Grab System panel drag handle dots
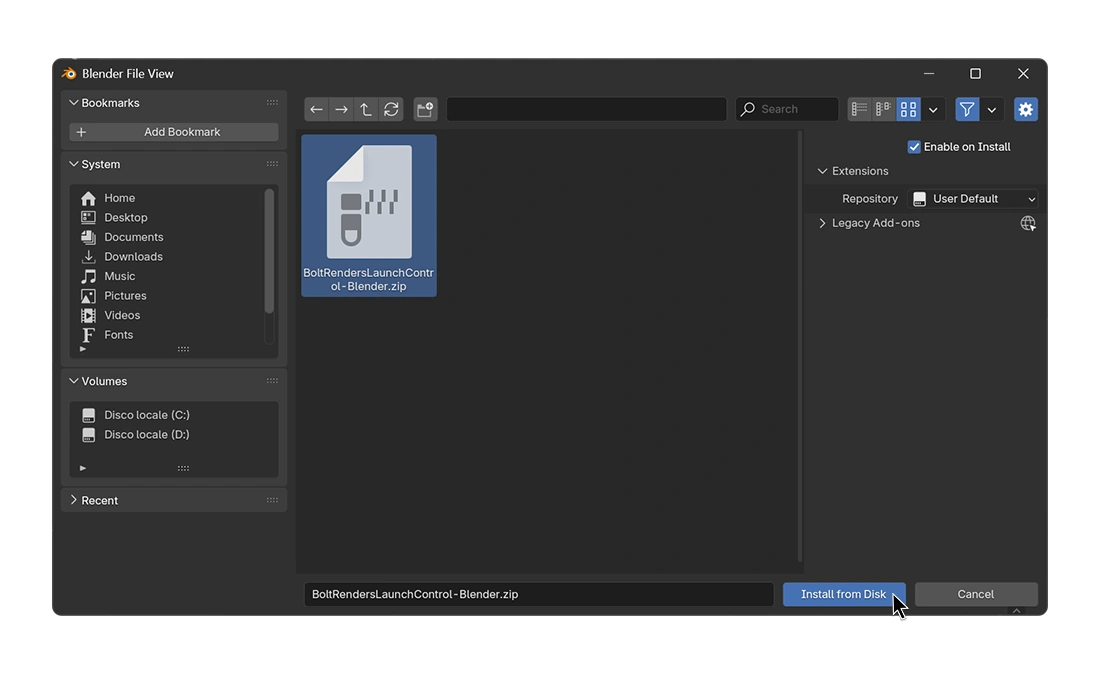This screenshot has height=680, width=1100. coord(272,164)
